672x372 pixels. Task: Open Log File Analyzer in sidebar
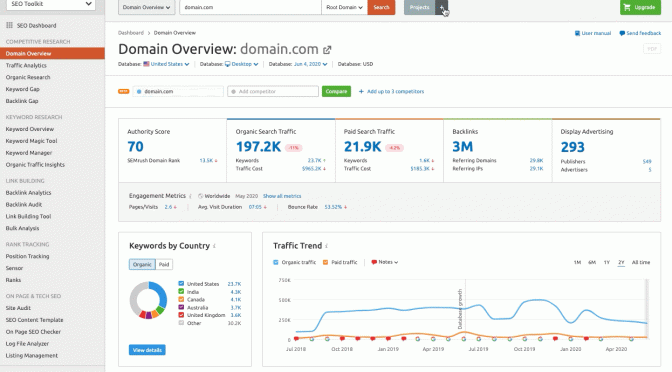click(27, 344)
